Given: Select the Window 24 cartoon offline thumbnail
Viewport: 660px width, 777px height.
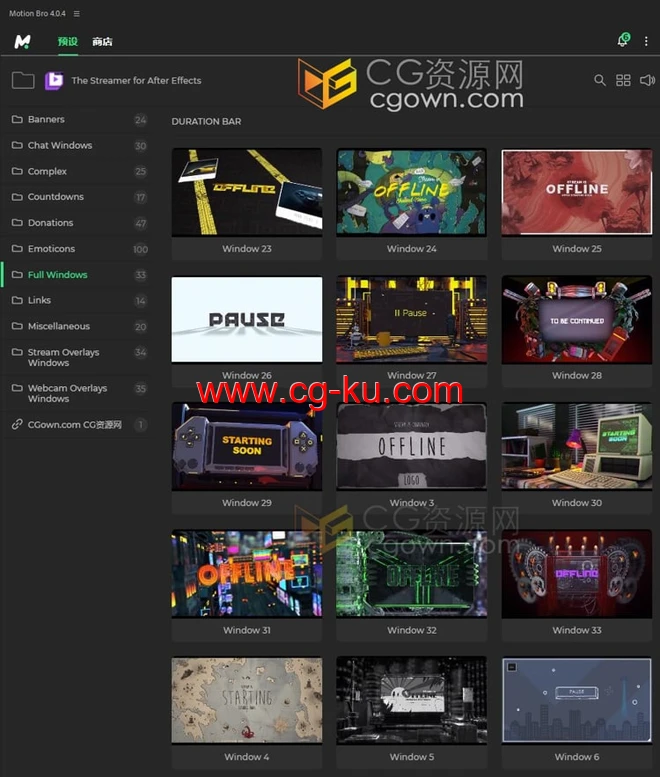Looking at the screenshot, I should click(x=411, y=192).
